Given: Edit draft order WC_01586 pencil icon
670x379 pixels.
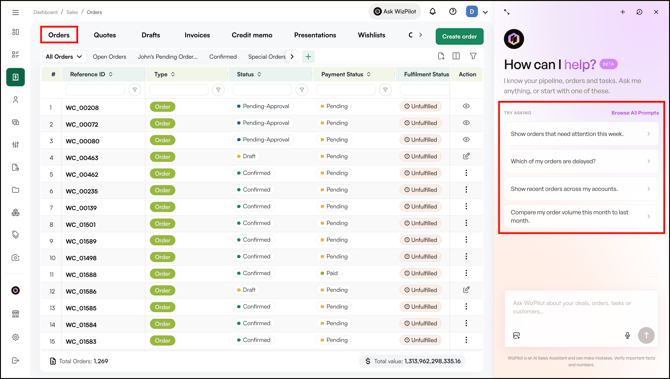Looking at the screenshot, I should pyautogui.click(x=466, y=290).
